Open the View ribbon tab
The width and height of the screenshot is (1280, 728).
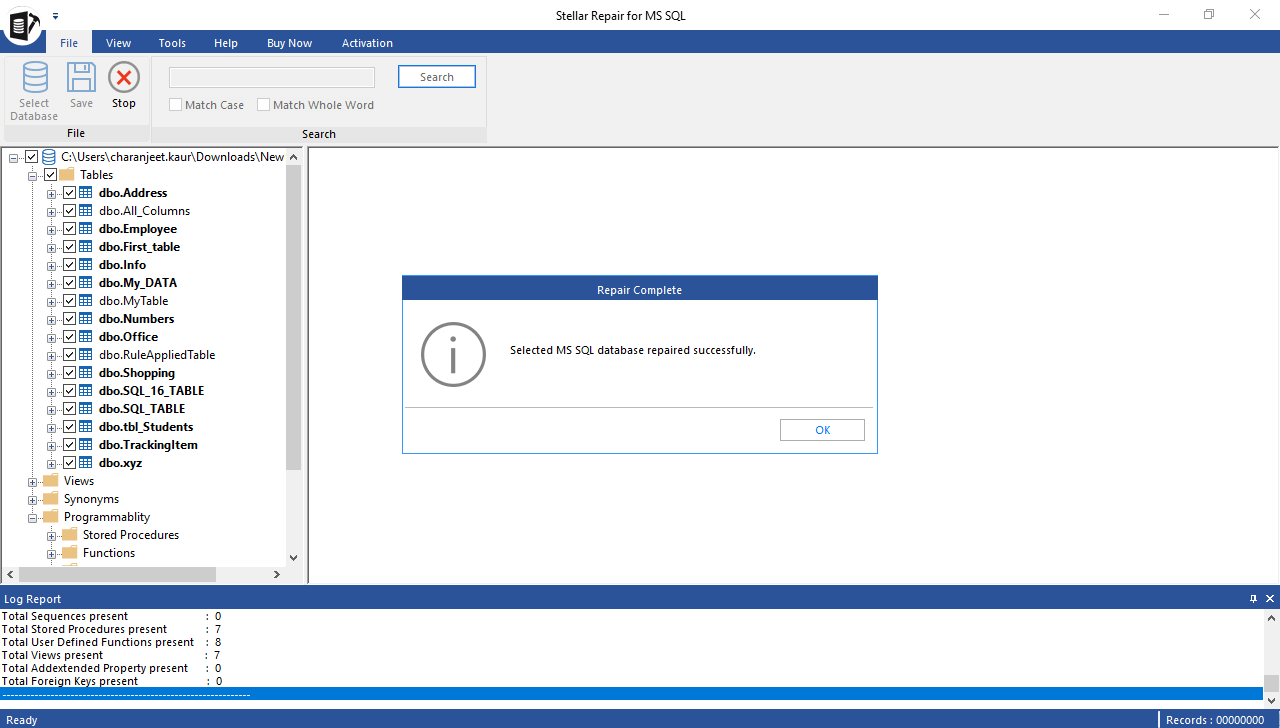coord(119,43)
